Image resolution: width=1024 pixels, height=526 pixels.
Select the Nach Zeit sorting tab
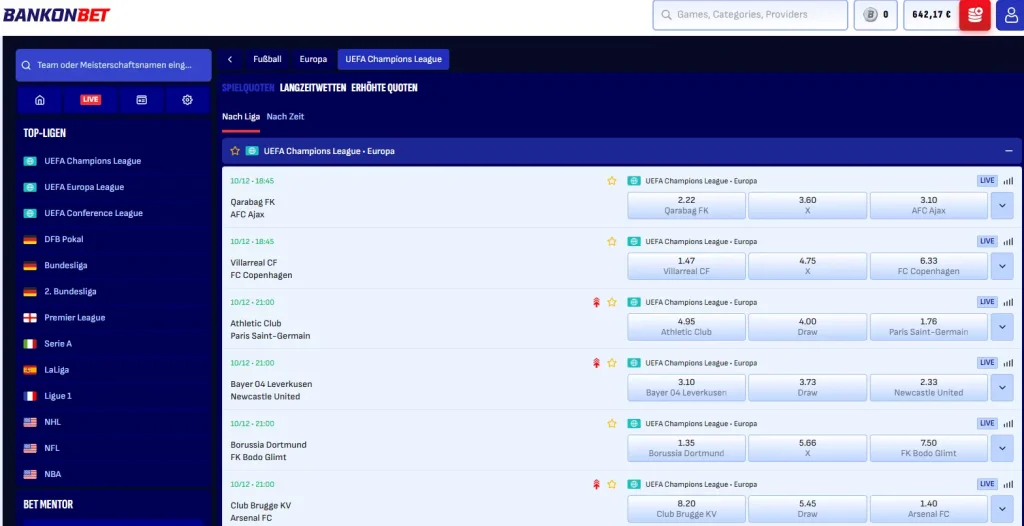click(x=285, y=117)
